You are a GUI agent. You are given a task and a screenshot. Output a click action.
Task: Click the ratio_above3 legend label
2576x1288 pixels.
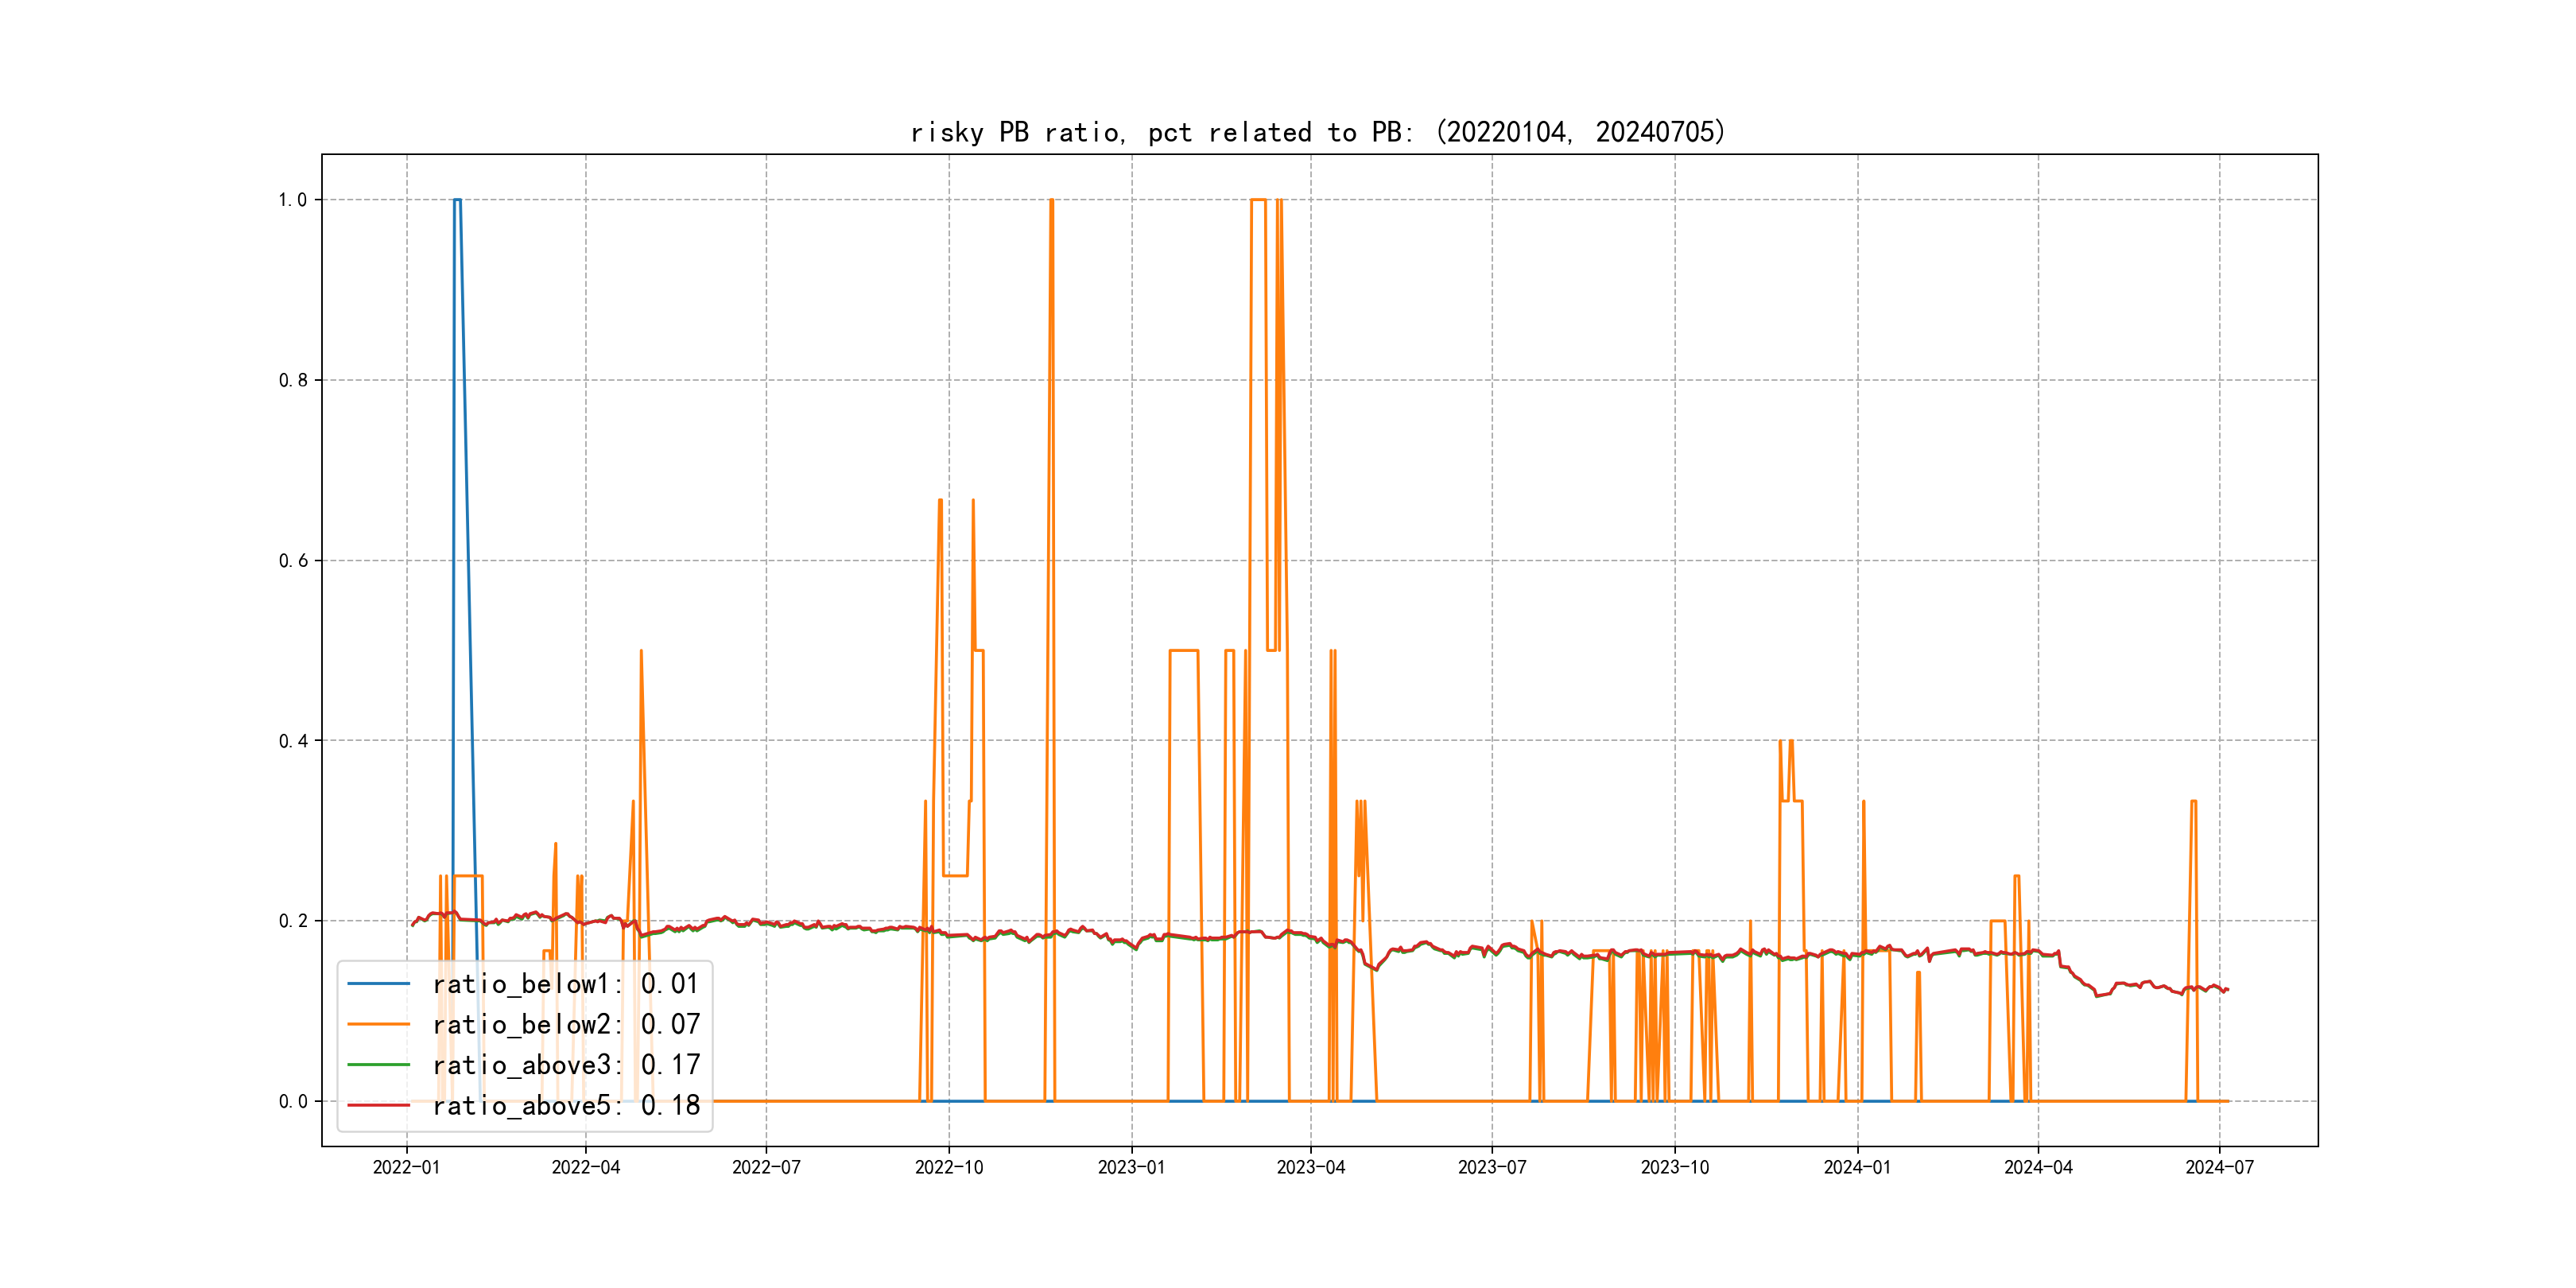coord(565,1065)
